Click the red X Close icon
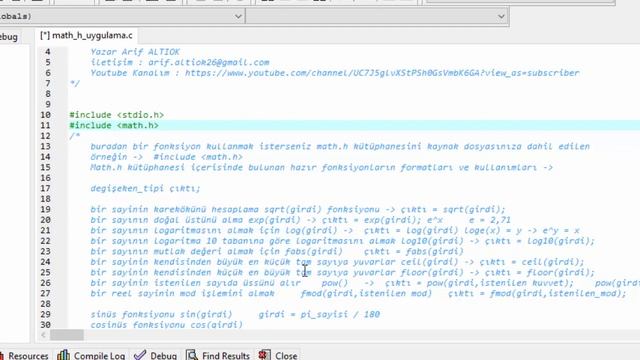This screenshot has width=640, height=360. pyautogui.click(x=264, y=355)
